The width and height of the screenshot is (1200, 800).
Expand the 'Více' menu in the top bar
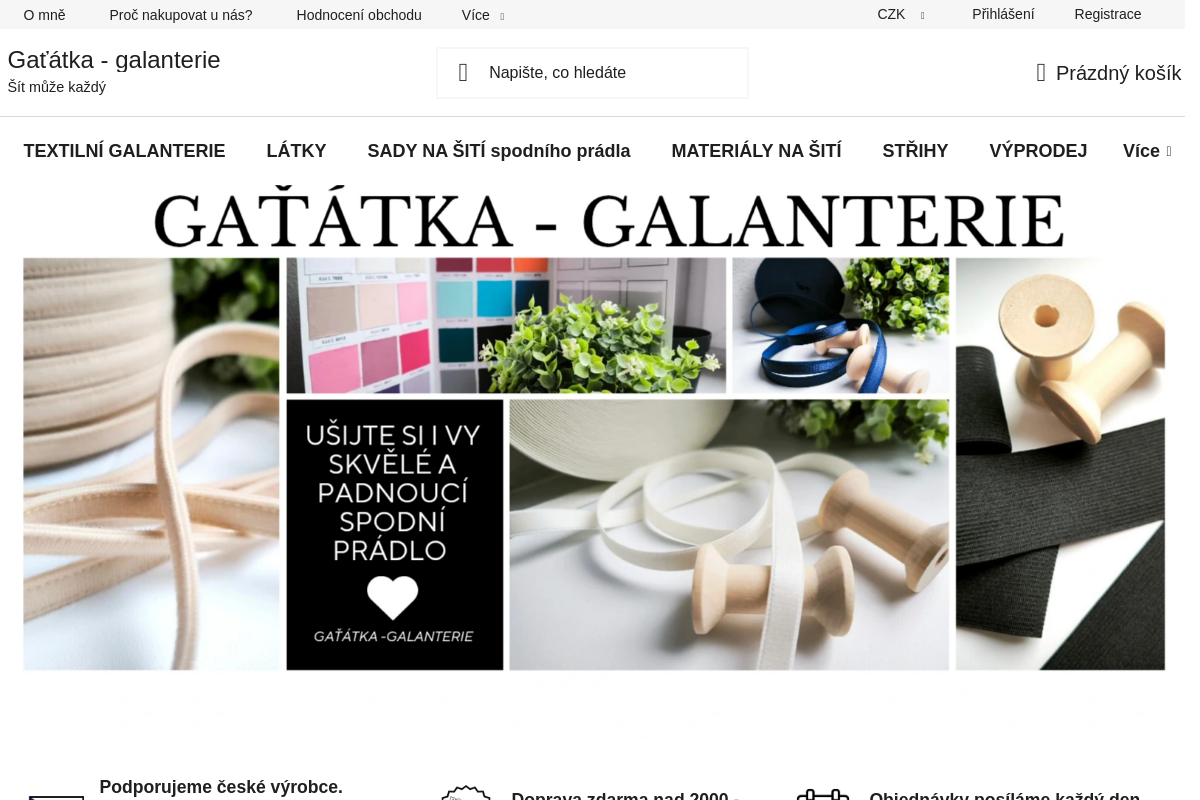477,14
